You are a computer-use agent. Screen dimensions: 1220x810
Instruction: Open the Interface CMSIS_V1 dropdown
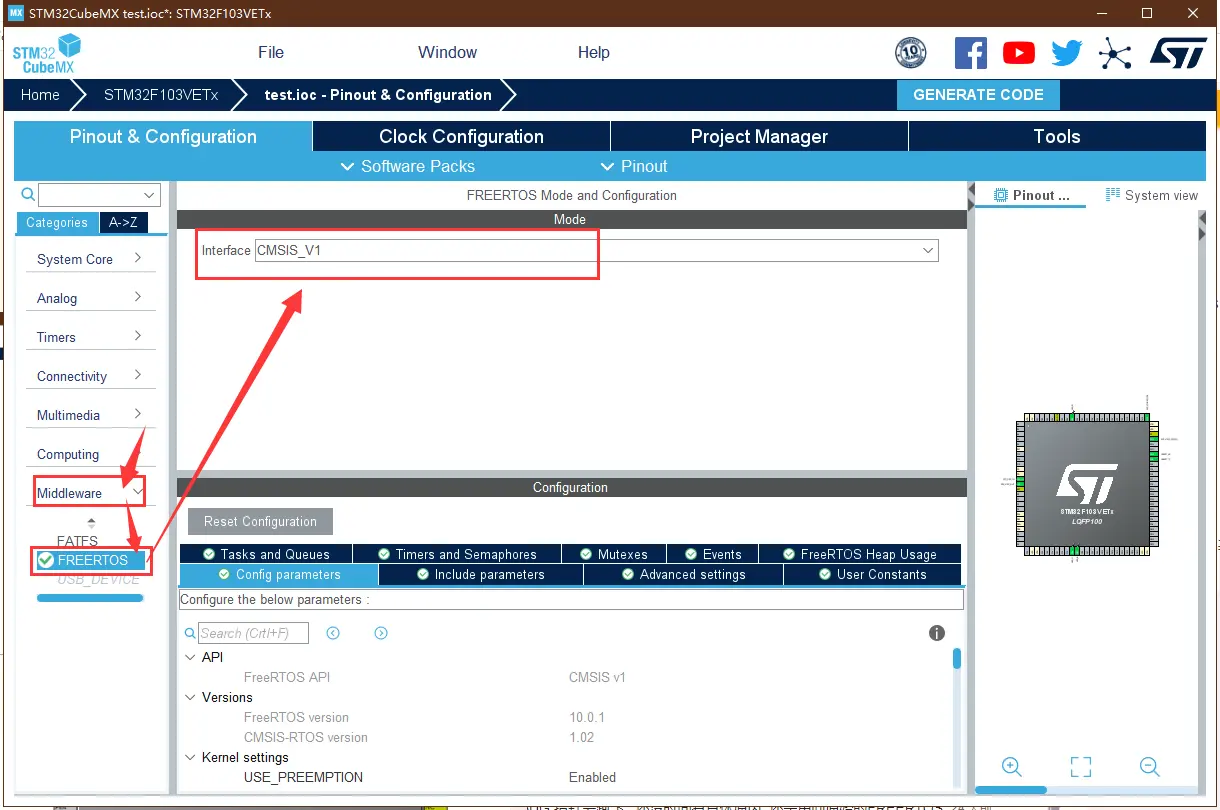click(597, 250)
